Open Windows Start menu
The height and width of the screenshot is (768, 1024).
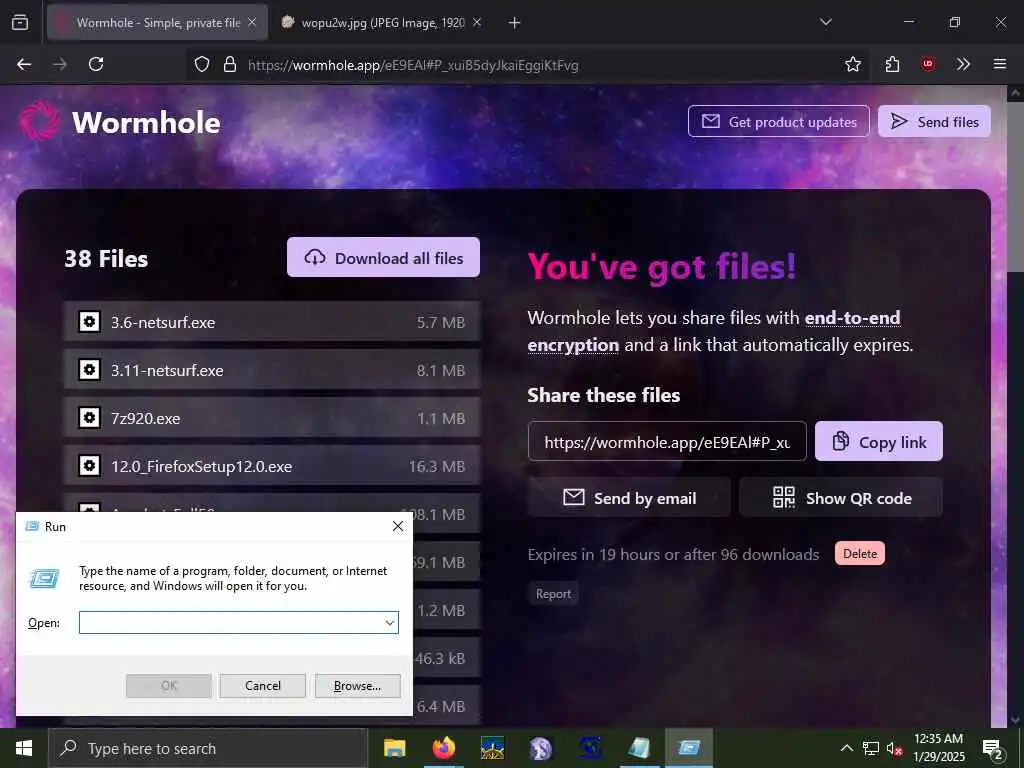point(24,748)
